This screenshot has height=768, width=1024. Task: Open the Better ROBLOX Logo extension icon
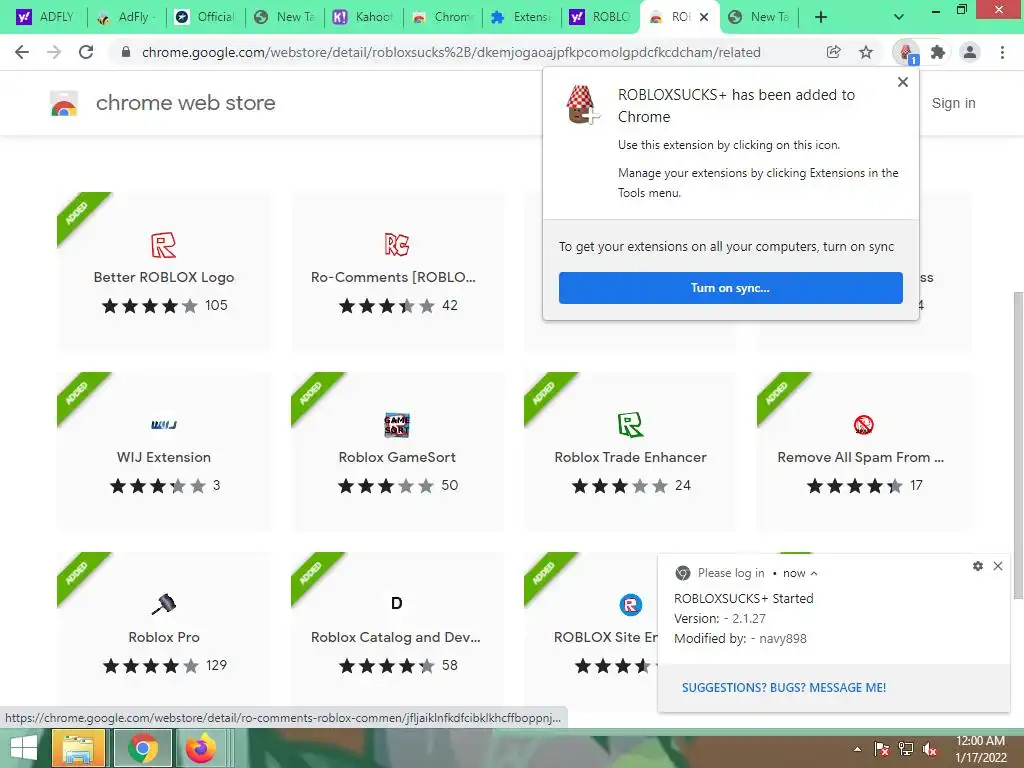point(163,245)
